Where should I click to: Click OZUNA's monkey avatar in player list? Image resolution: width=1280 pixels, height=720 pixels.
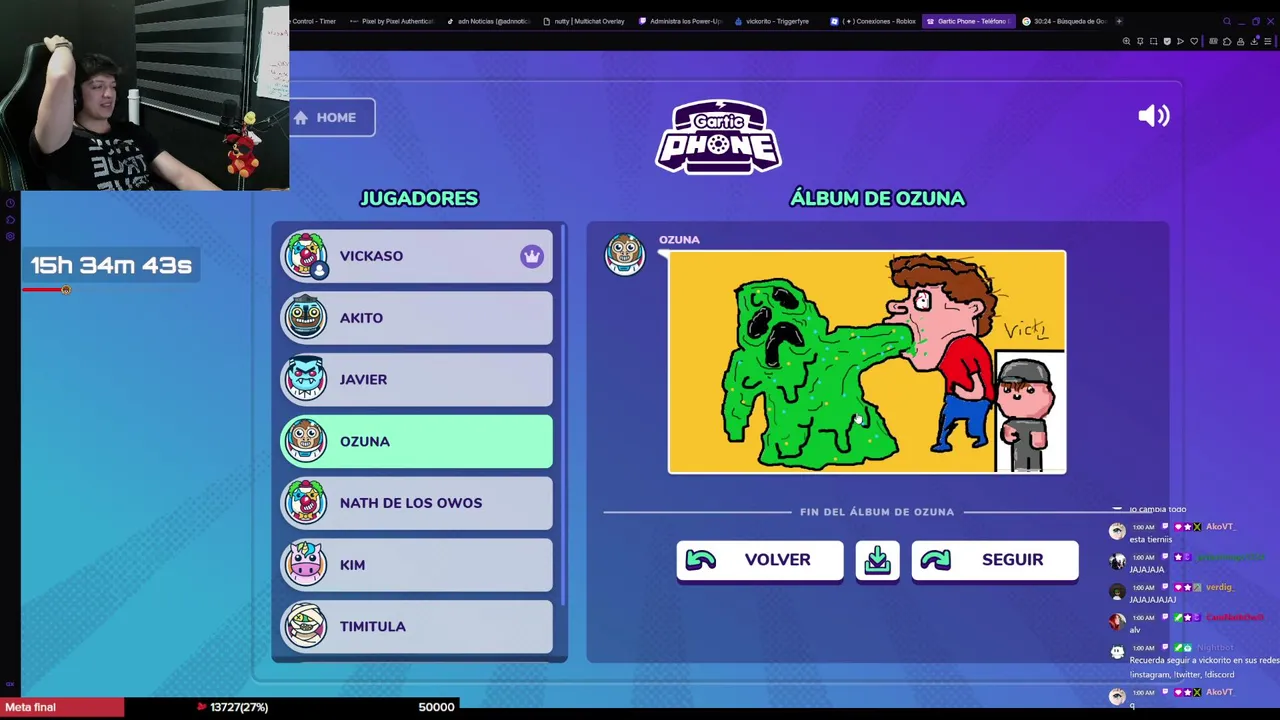click(x=305, y=441)
